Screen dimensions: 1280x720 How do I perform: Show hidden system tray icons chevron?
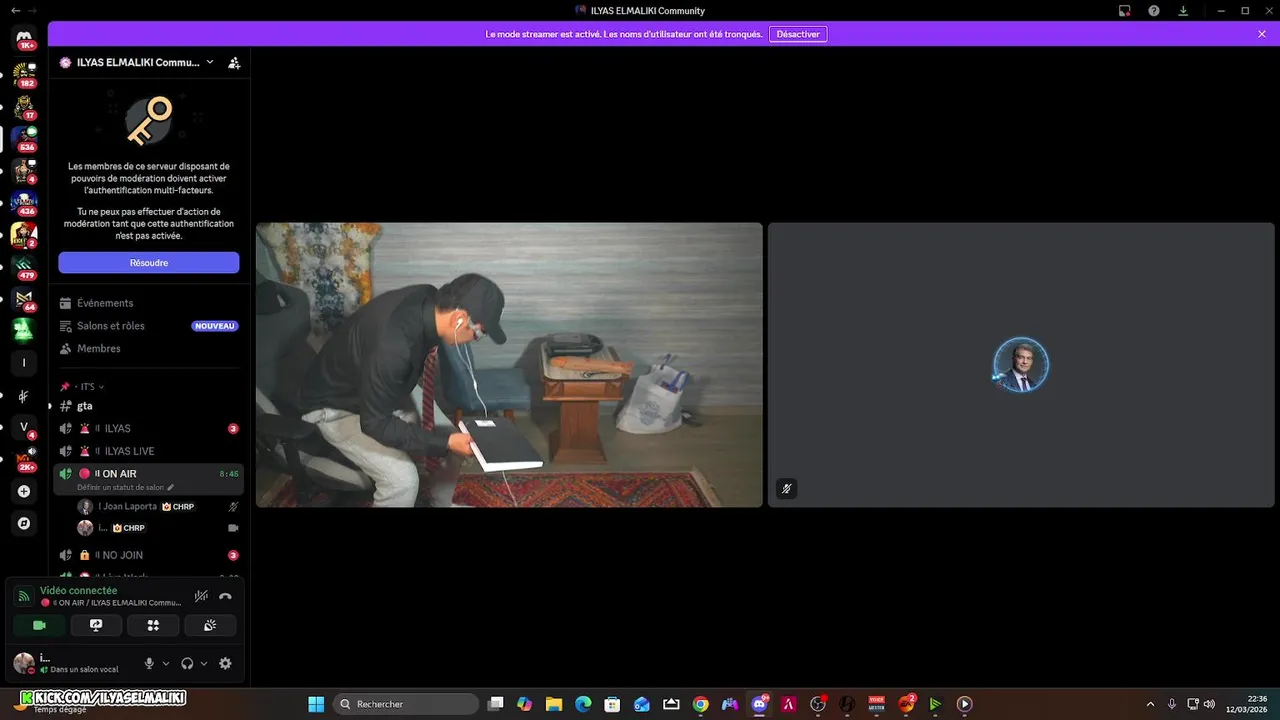[x=1150, y=704]
